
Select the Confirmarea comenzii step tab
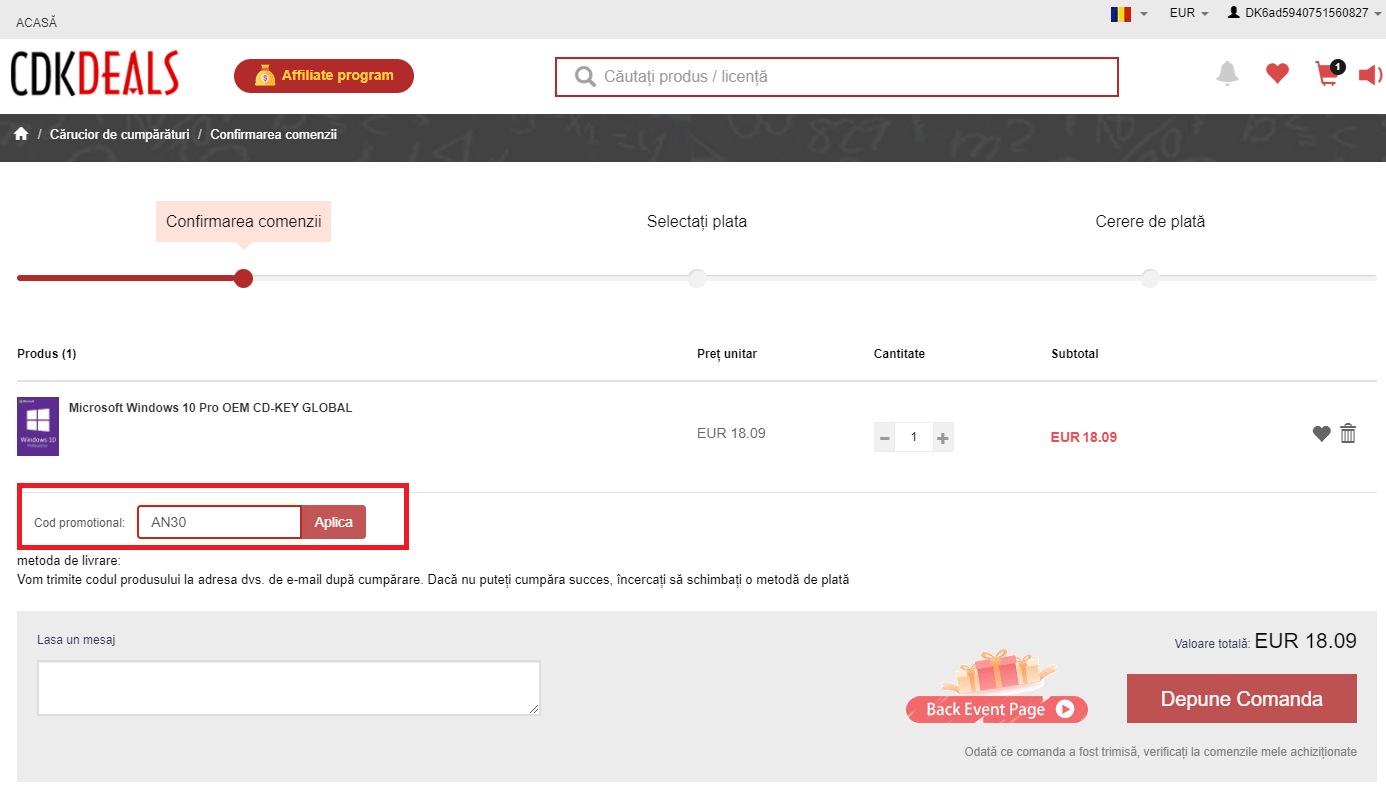(243, 221)
